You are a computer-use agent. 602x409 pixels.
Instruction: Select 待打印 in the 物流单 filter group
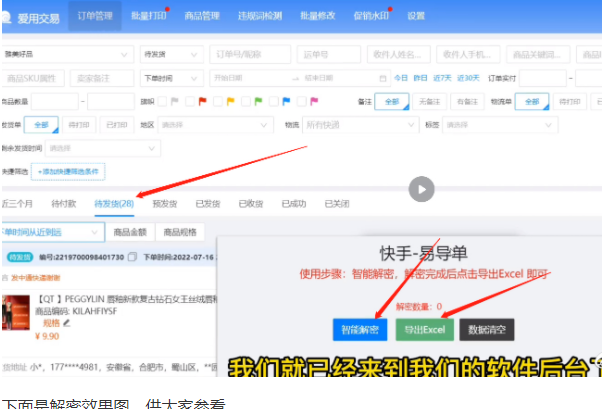(x=570, y=101)
